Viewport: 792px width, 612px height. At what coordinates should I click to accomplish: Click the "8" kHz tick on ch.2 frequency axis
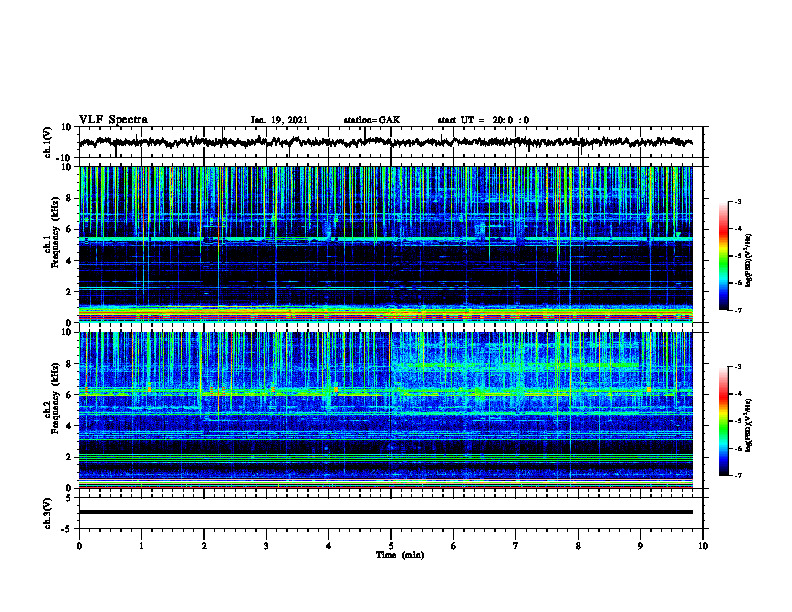(x=70, y=364)
